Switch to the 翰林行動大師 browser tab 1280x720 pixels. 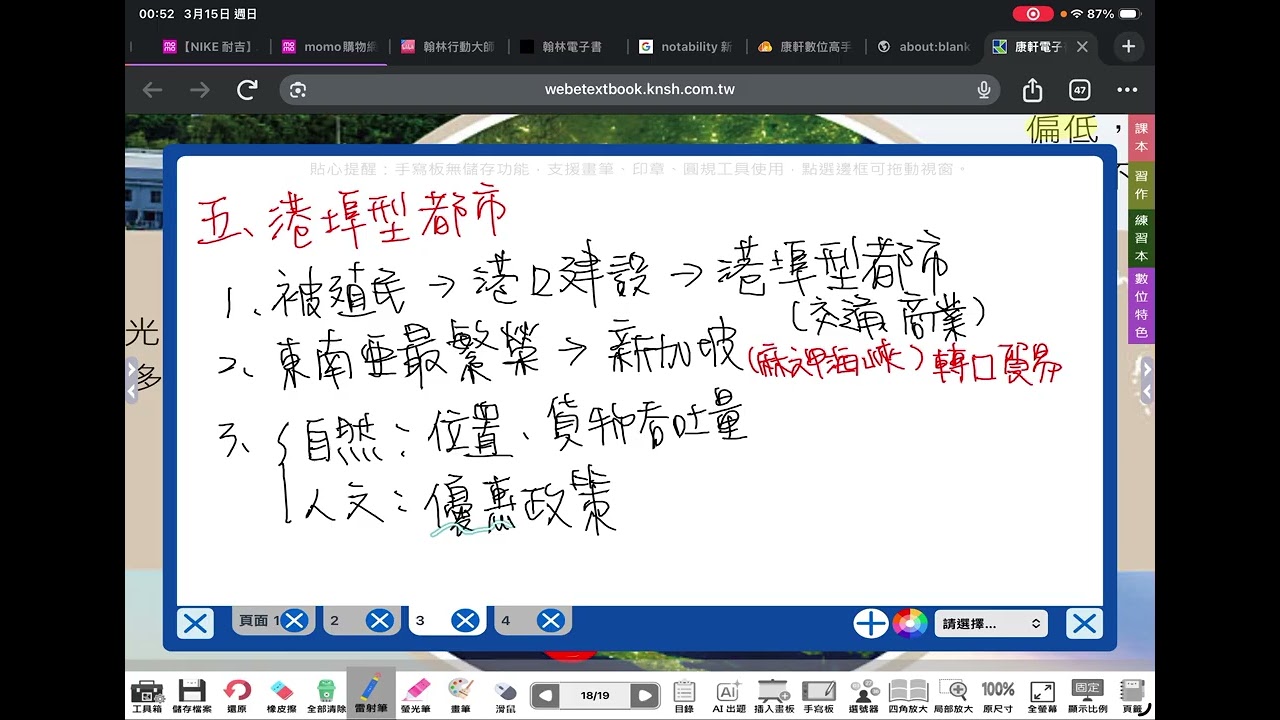(x=447, y=46)
